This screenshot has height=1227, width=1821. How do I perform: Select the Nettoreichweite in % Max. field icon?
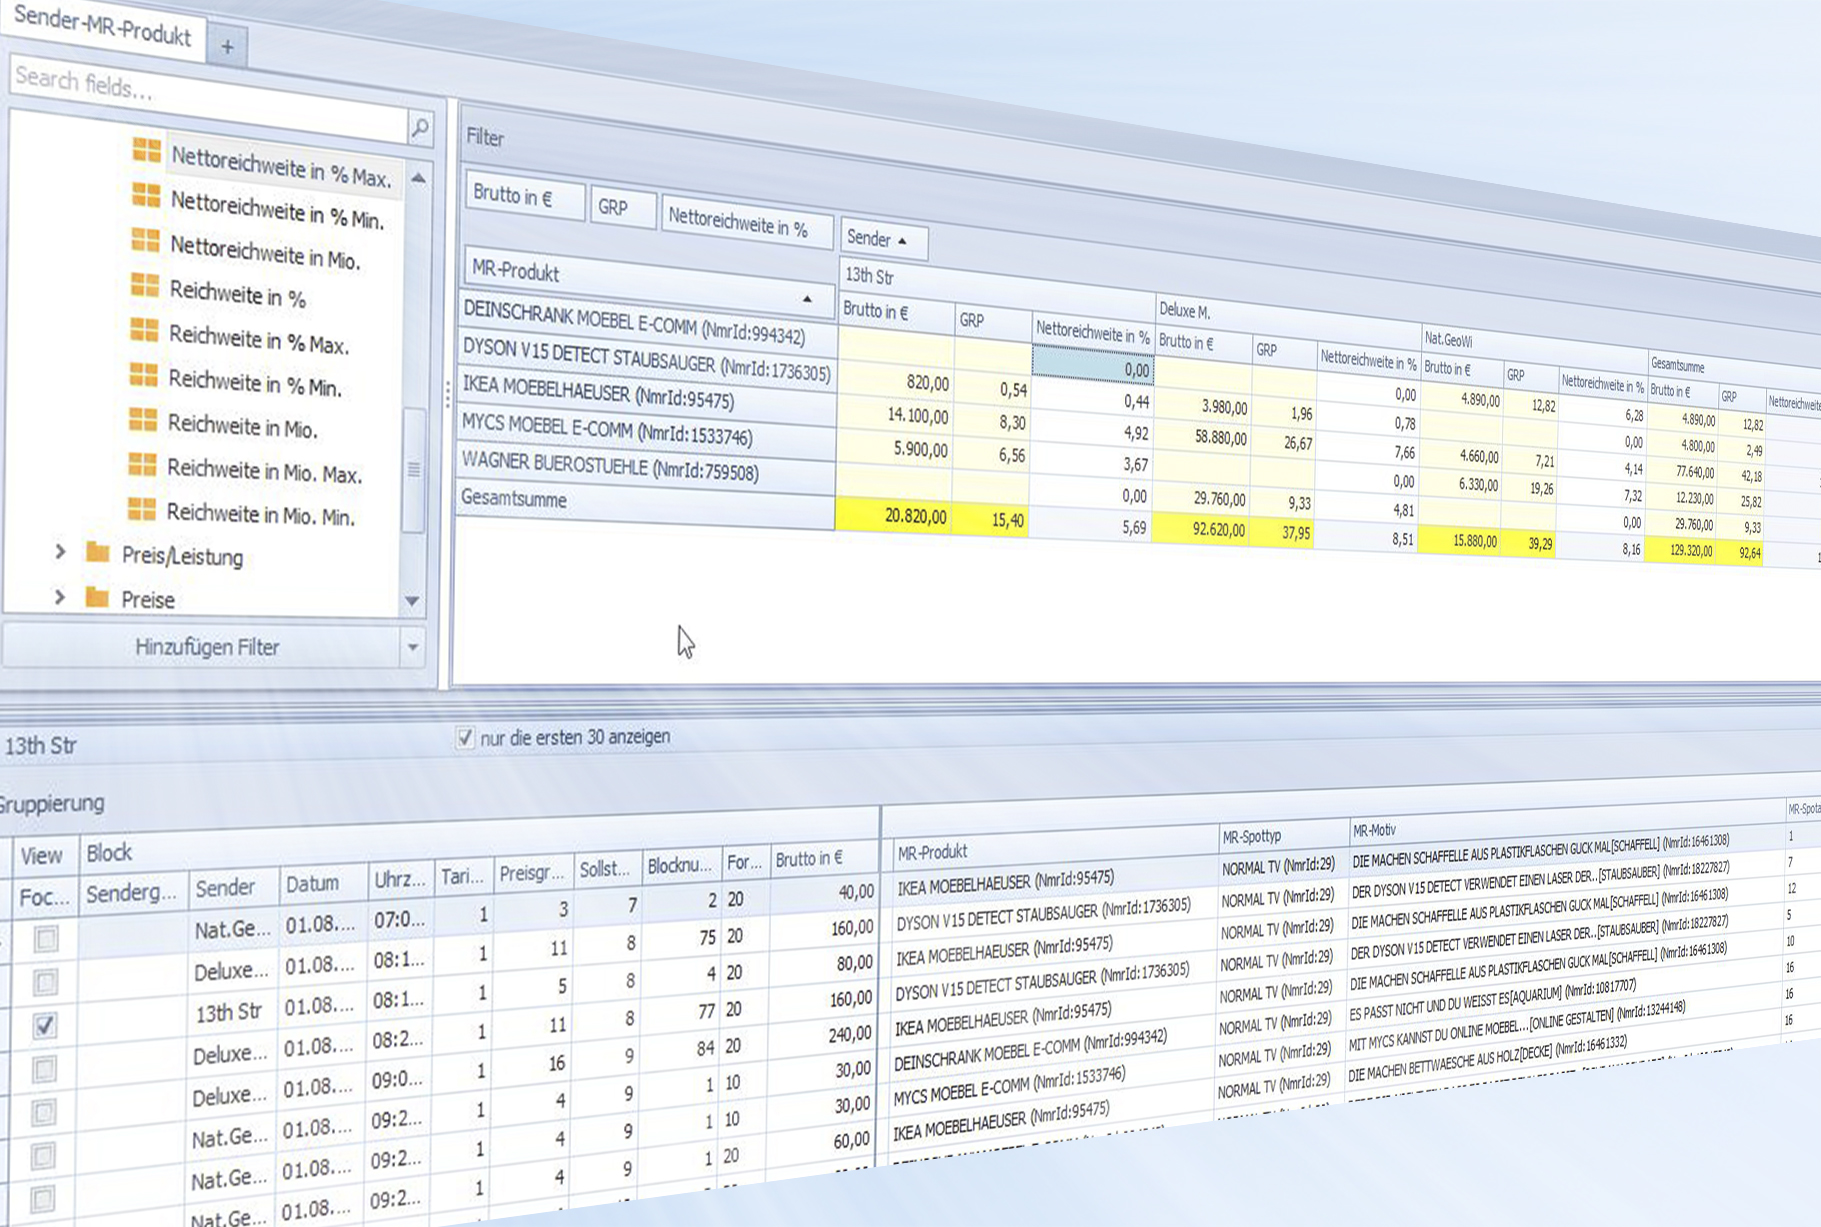pos(147,150)
